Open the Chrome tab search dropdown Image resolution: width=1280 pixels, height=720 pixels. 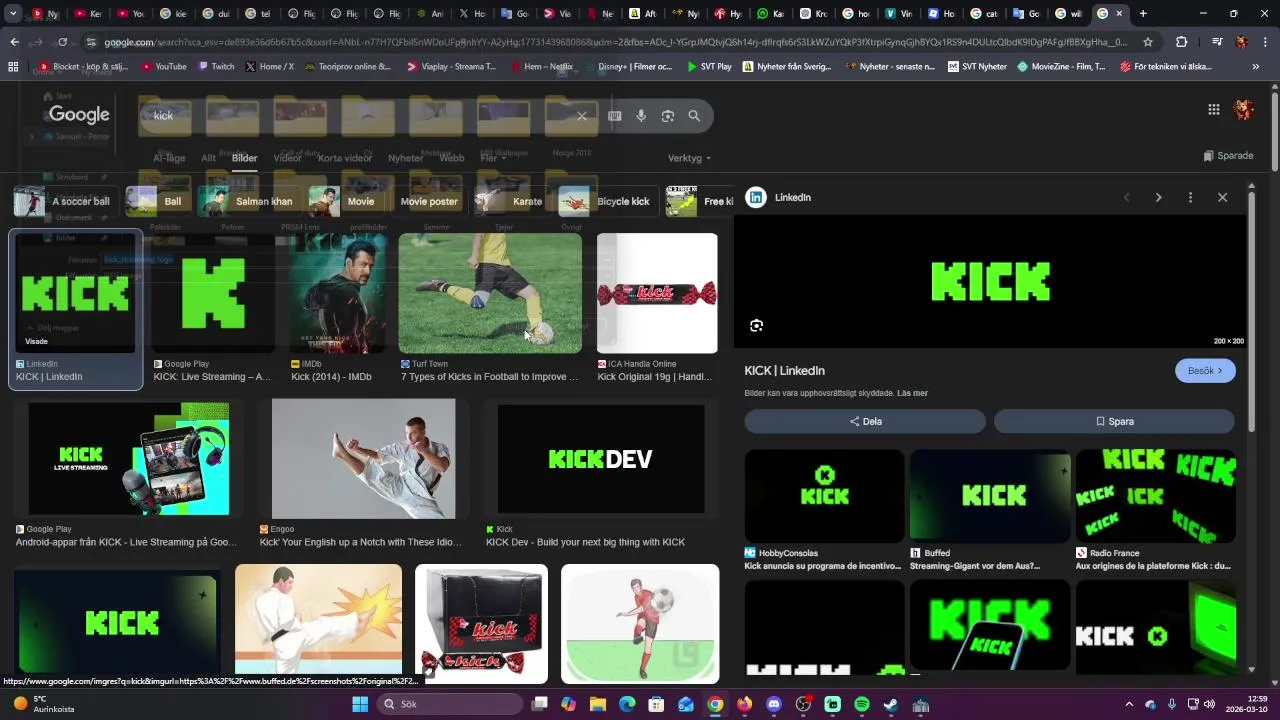click(13, 14)
